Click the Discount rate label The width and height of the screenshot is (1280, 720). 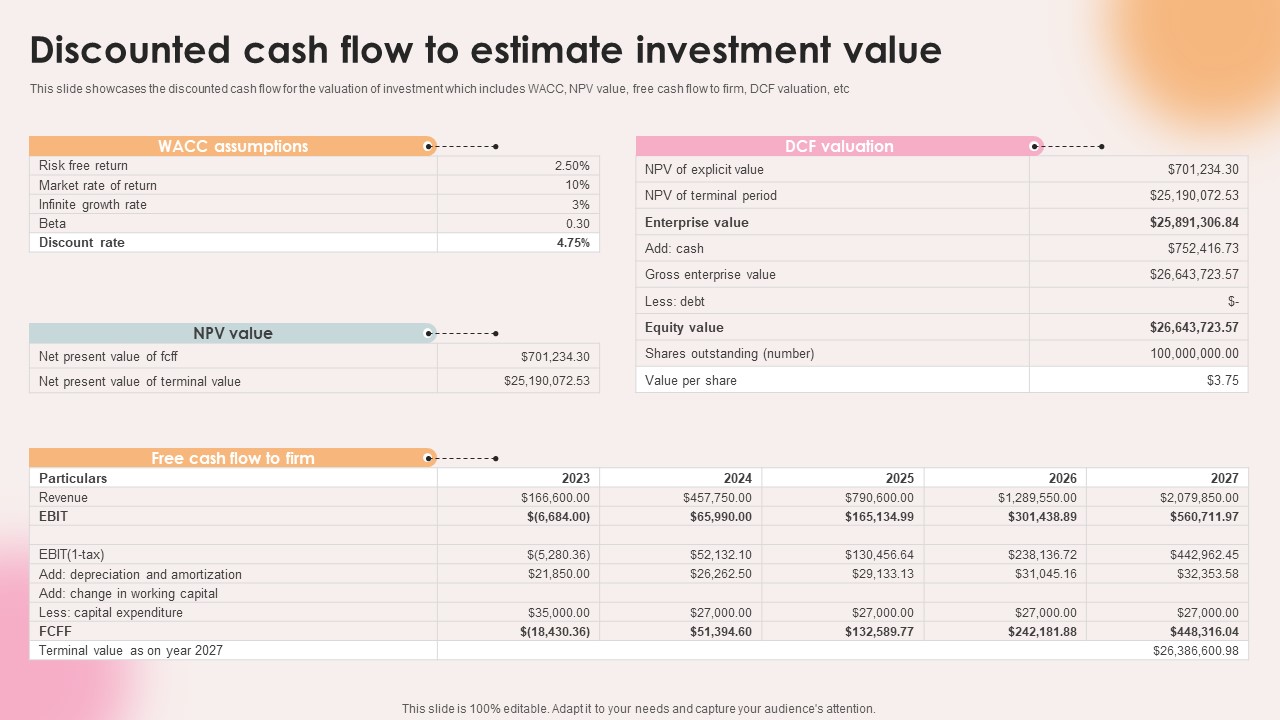click(x=82, y=242)
